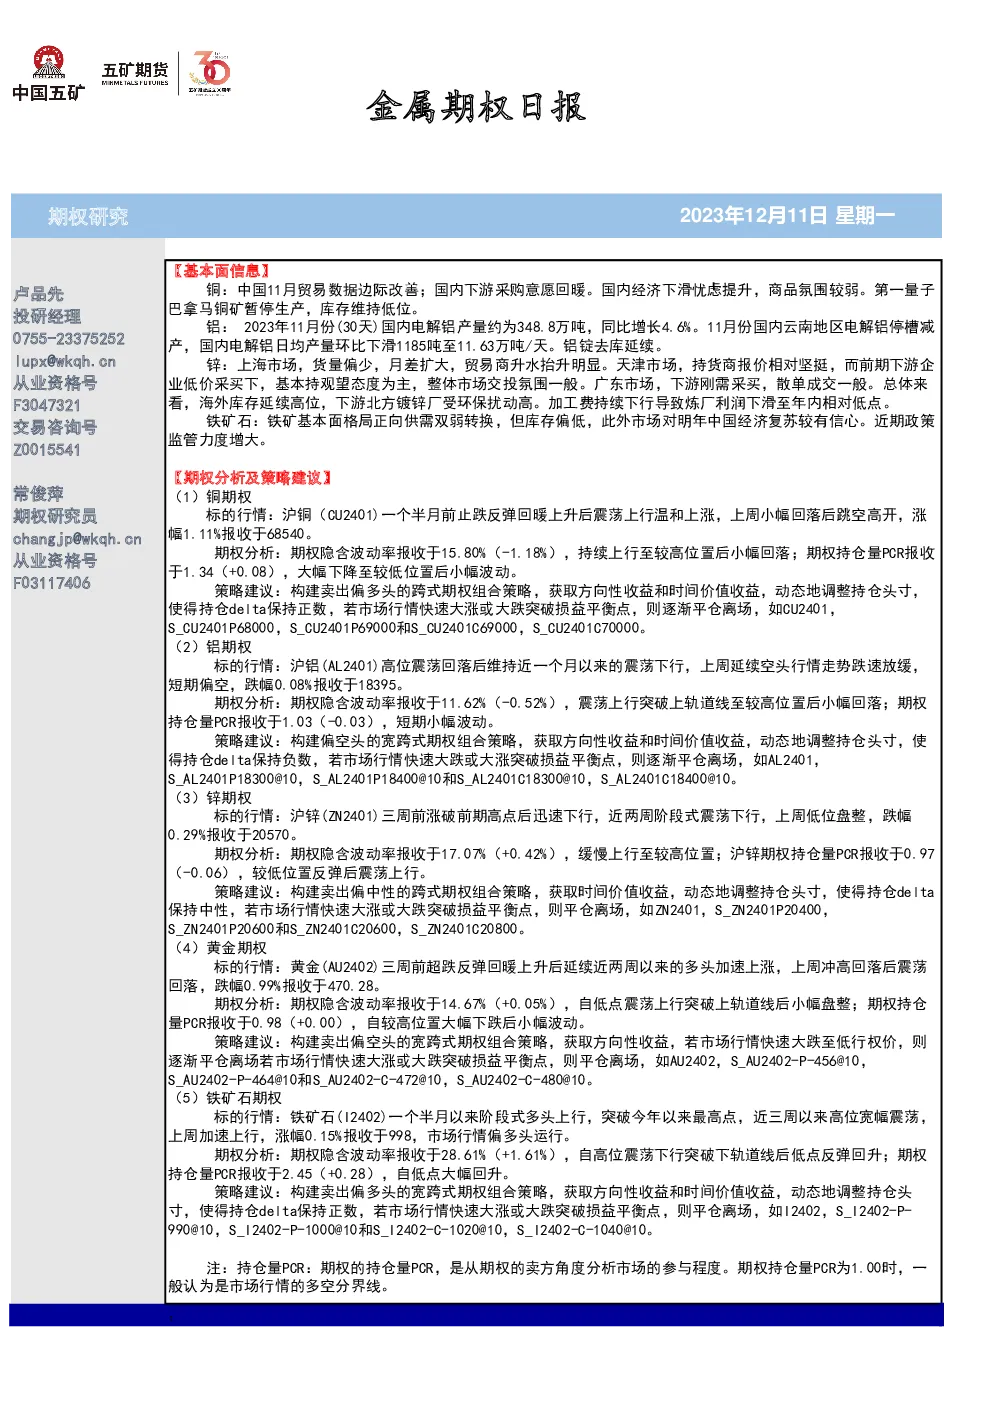Screen dimensions: 992x1403
Task: Click the line 标的行情：沪锌(ZN2401)
Action: point(541,825)
